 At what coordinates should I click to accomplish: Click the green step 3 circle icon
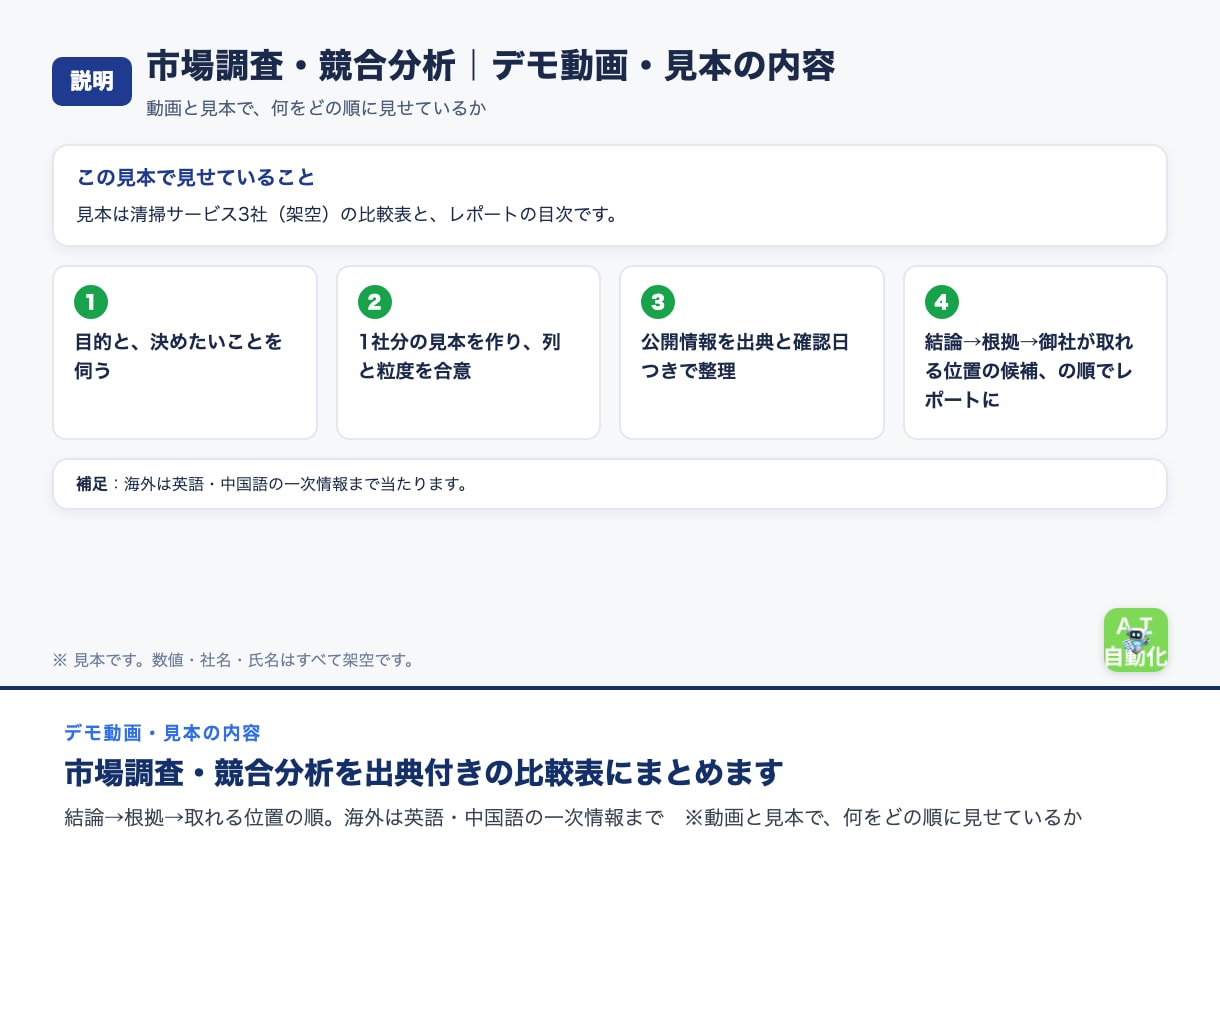coord(658,301)
